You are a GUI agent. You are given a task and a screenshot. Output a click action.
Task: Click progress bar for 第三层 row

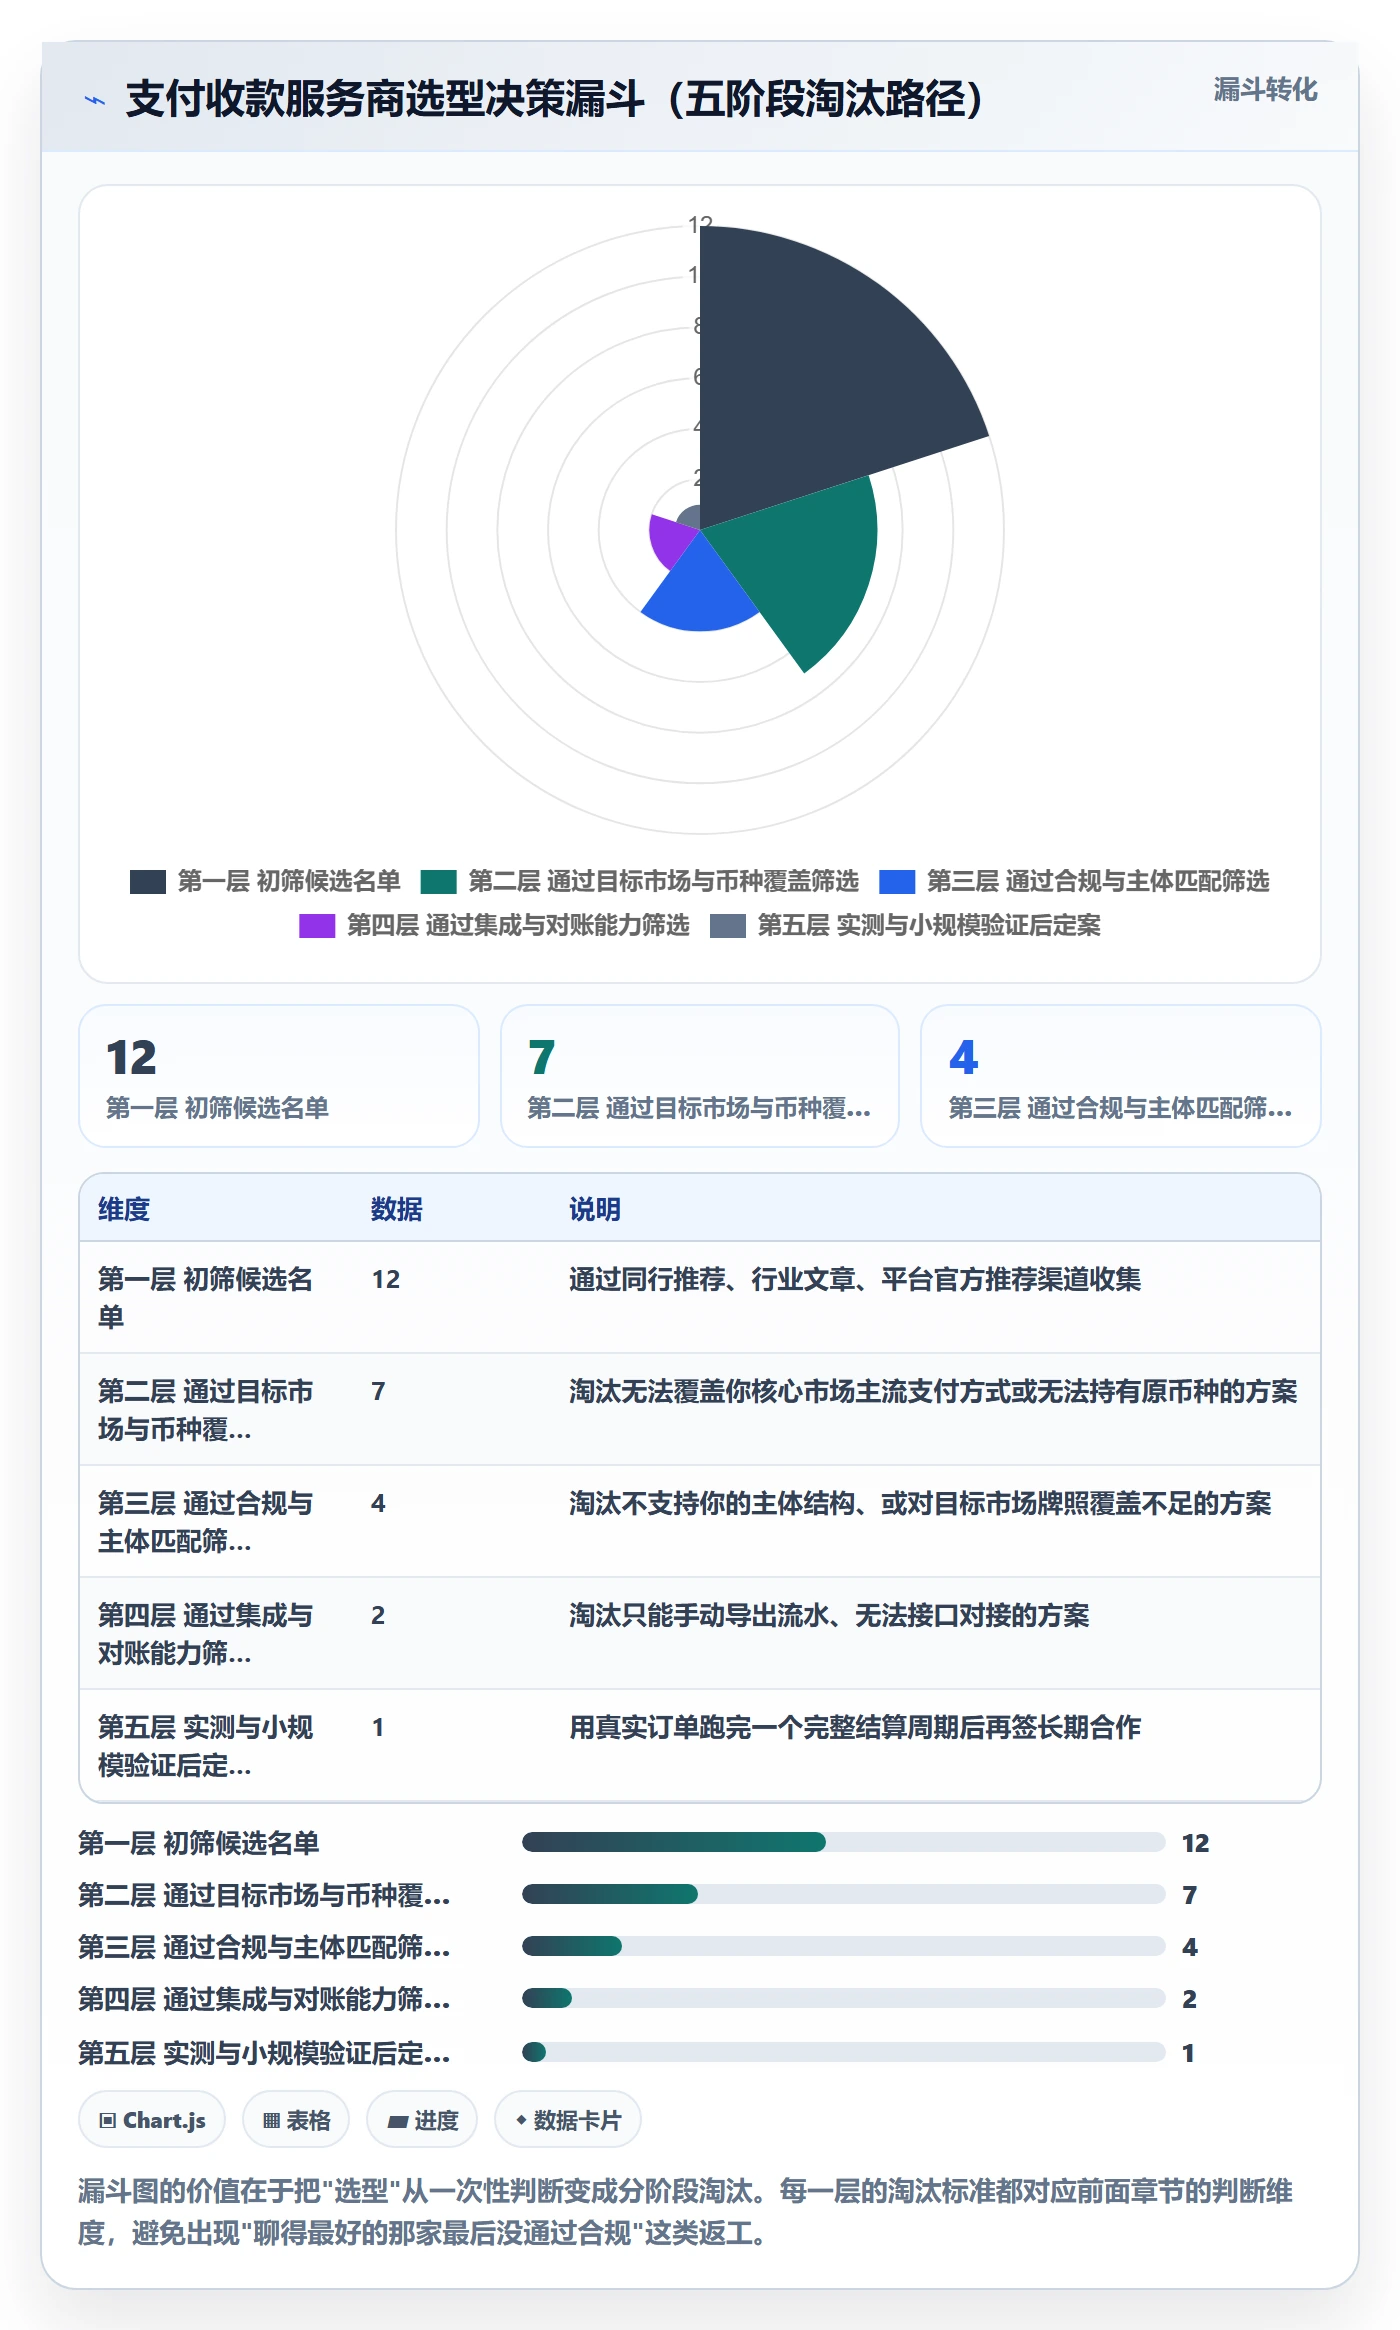pos(844,1946)
